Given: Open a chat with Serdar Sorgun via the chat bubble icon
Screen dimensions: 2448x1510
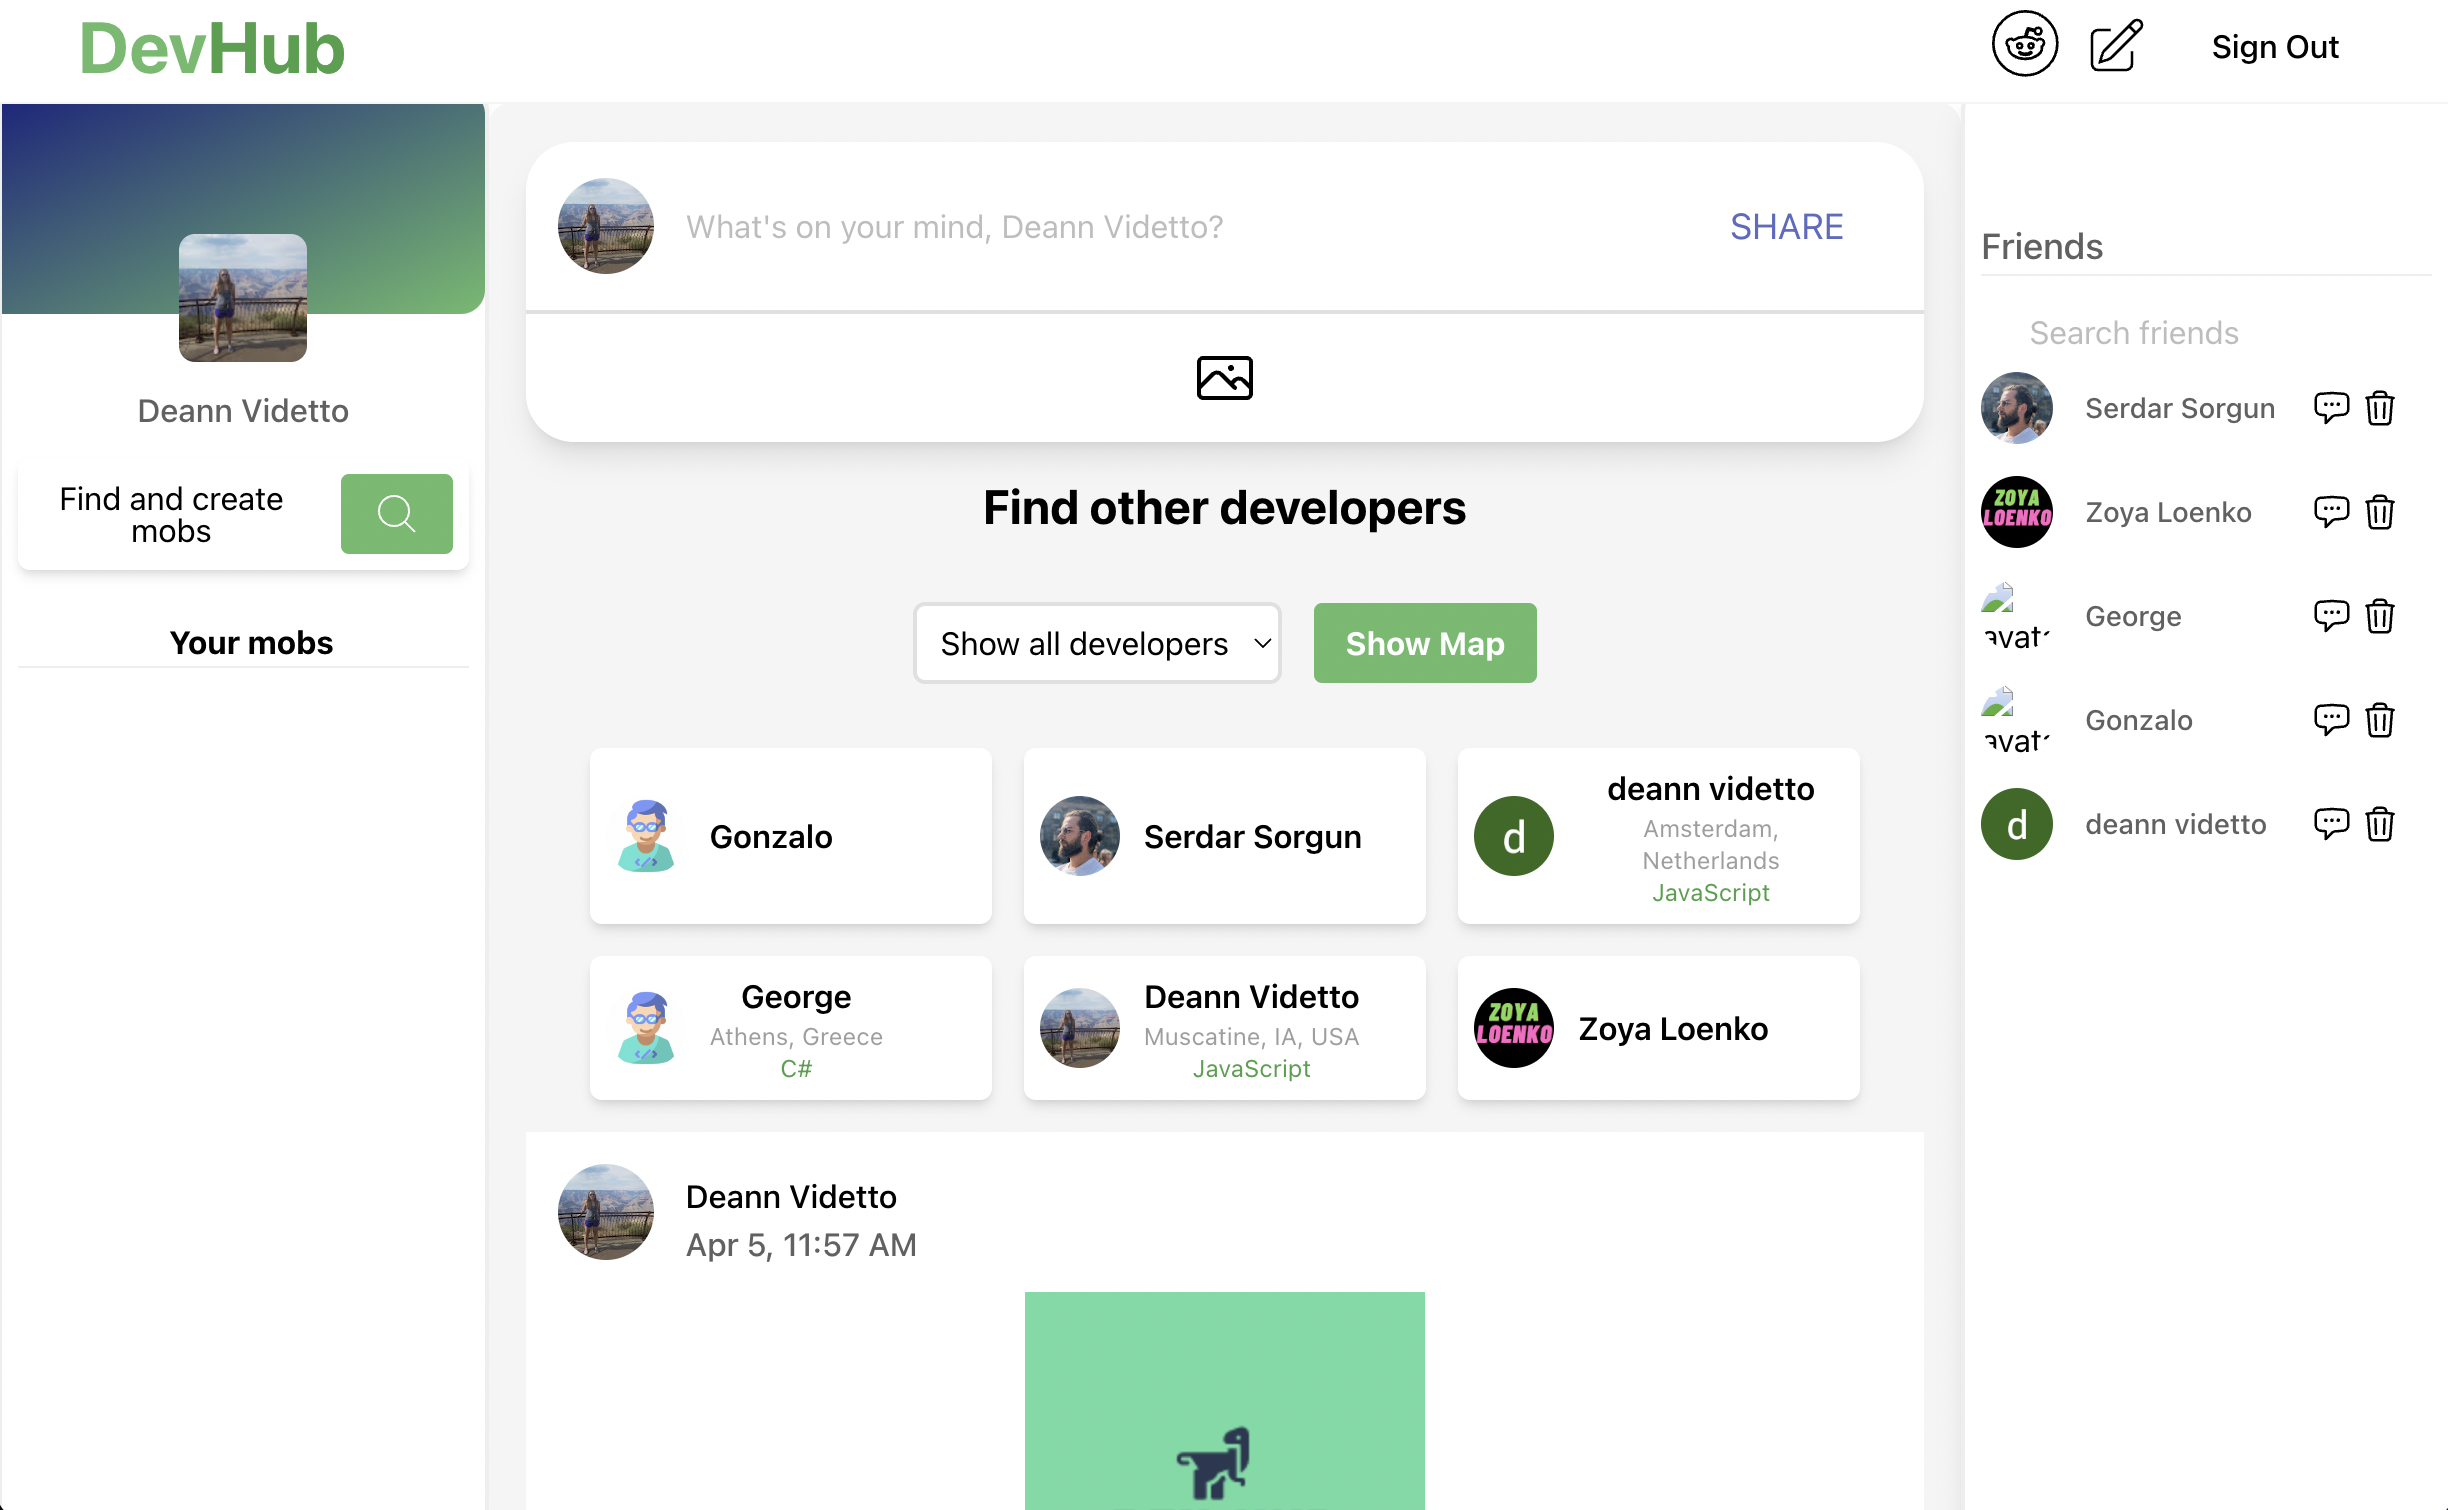Looking at the screenshot, I should pyautogui.click(x=2332, y=408).
